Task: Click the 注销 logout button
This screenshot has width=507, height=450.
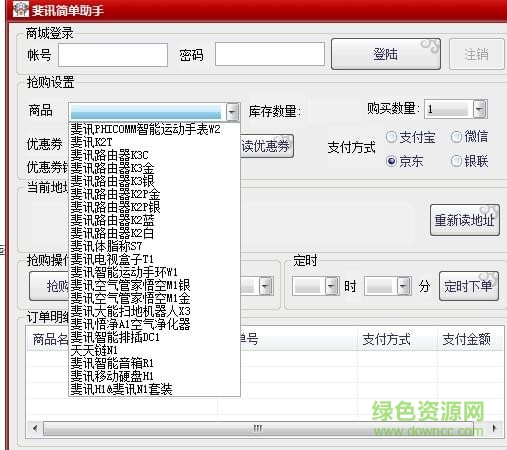Action: 477,54
